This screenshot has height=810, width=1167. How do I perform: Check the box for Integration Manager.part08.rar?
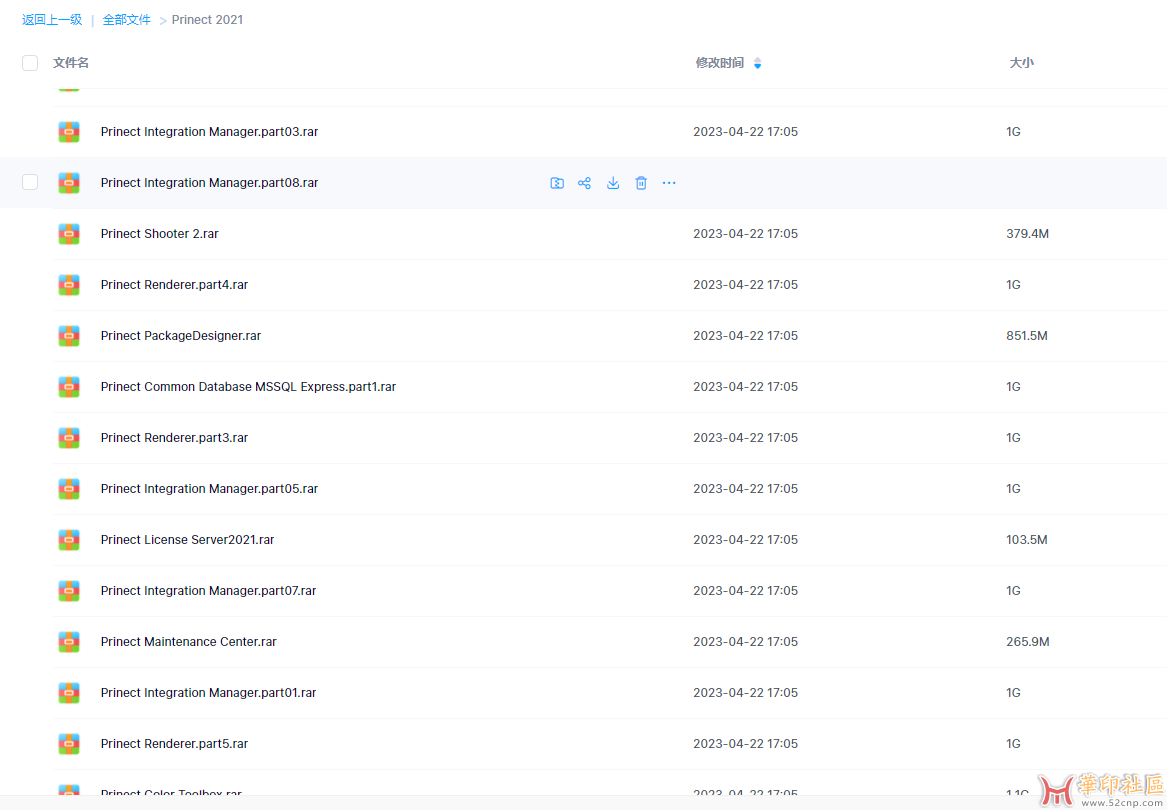click(x=30, y=182)
